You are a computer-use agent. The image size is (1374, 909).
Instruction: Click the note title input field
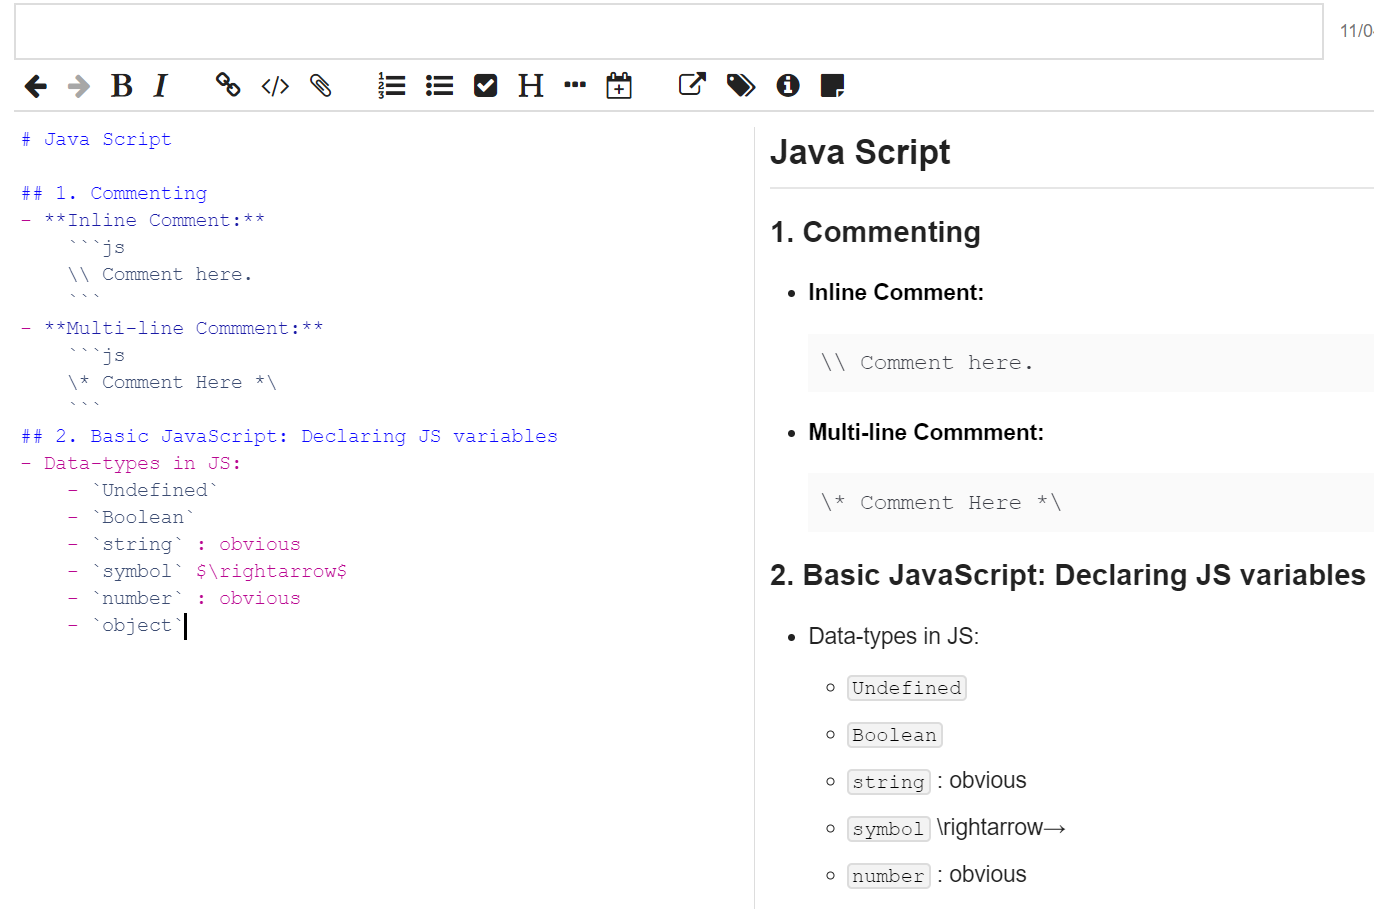click(x=668, y=31)
